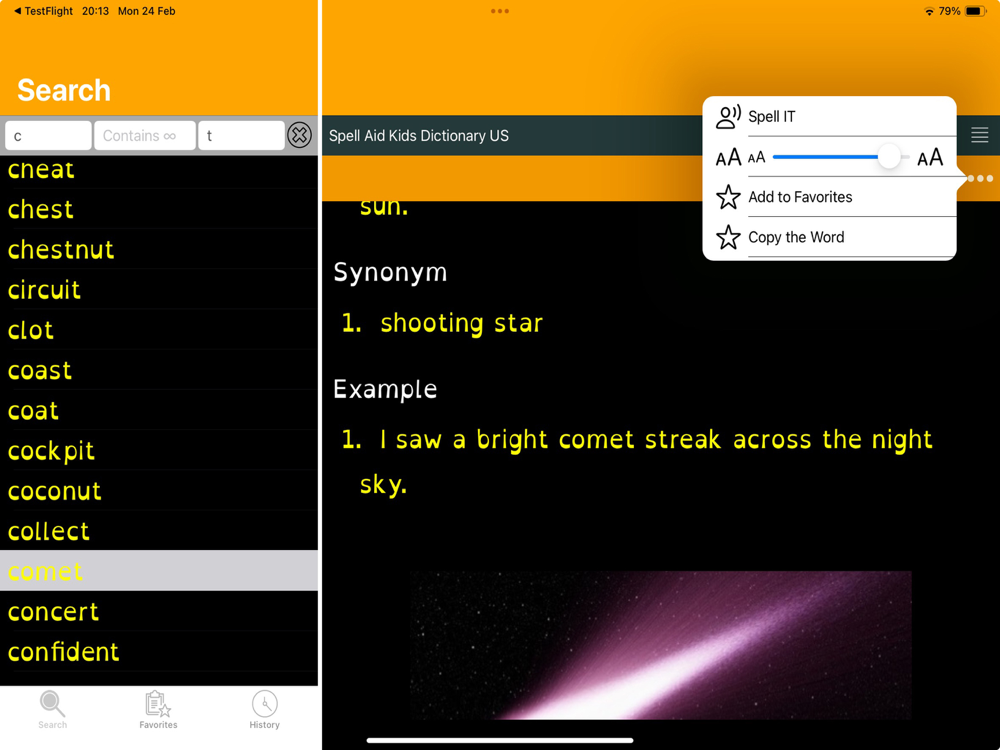Tap the Spell IT speaking person icon

tap(728, 117)
